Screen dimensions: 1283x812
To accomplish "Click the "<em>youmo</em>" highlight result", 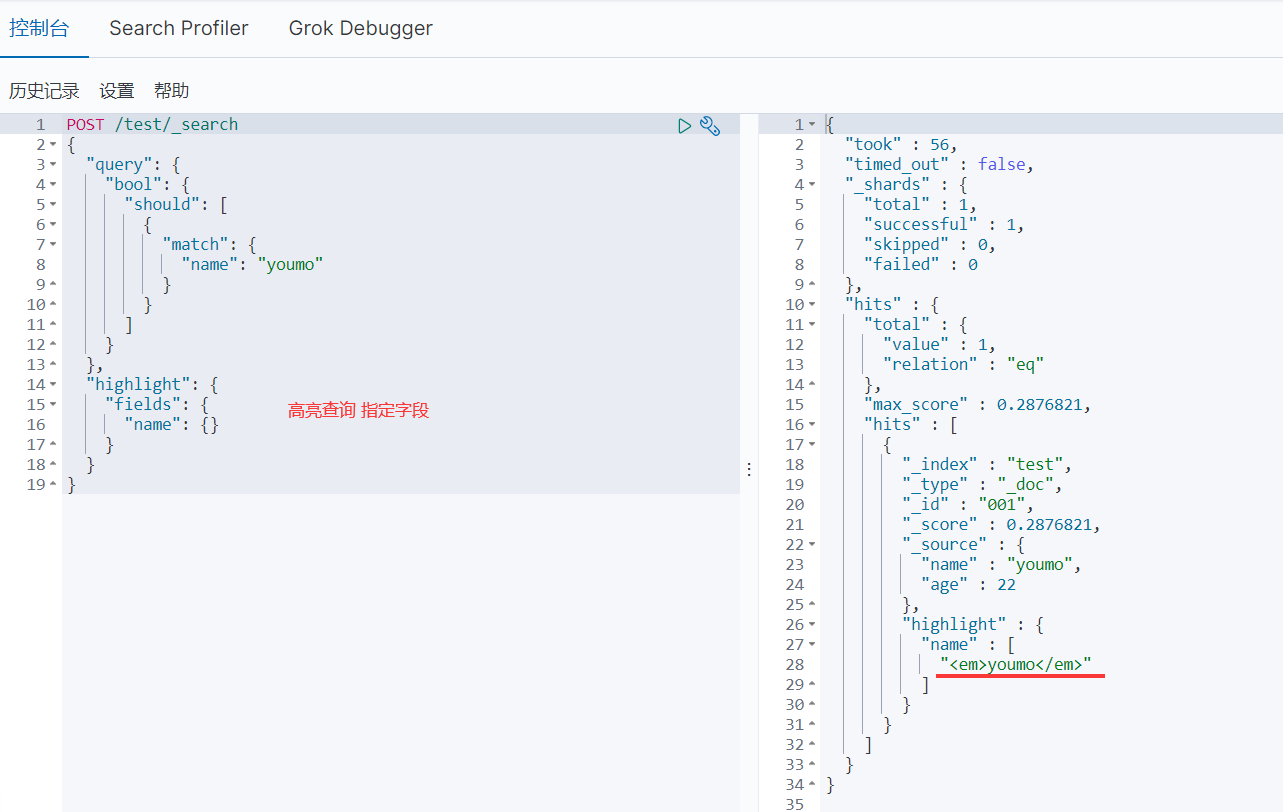I will [1015, 665].
